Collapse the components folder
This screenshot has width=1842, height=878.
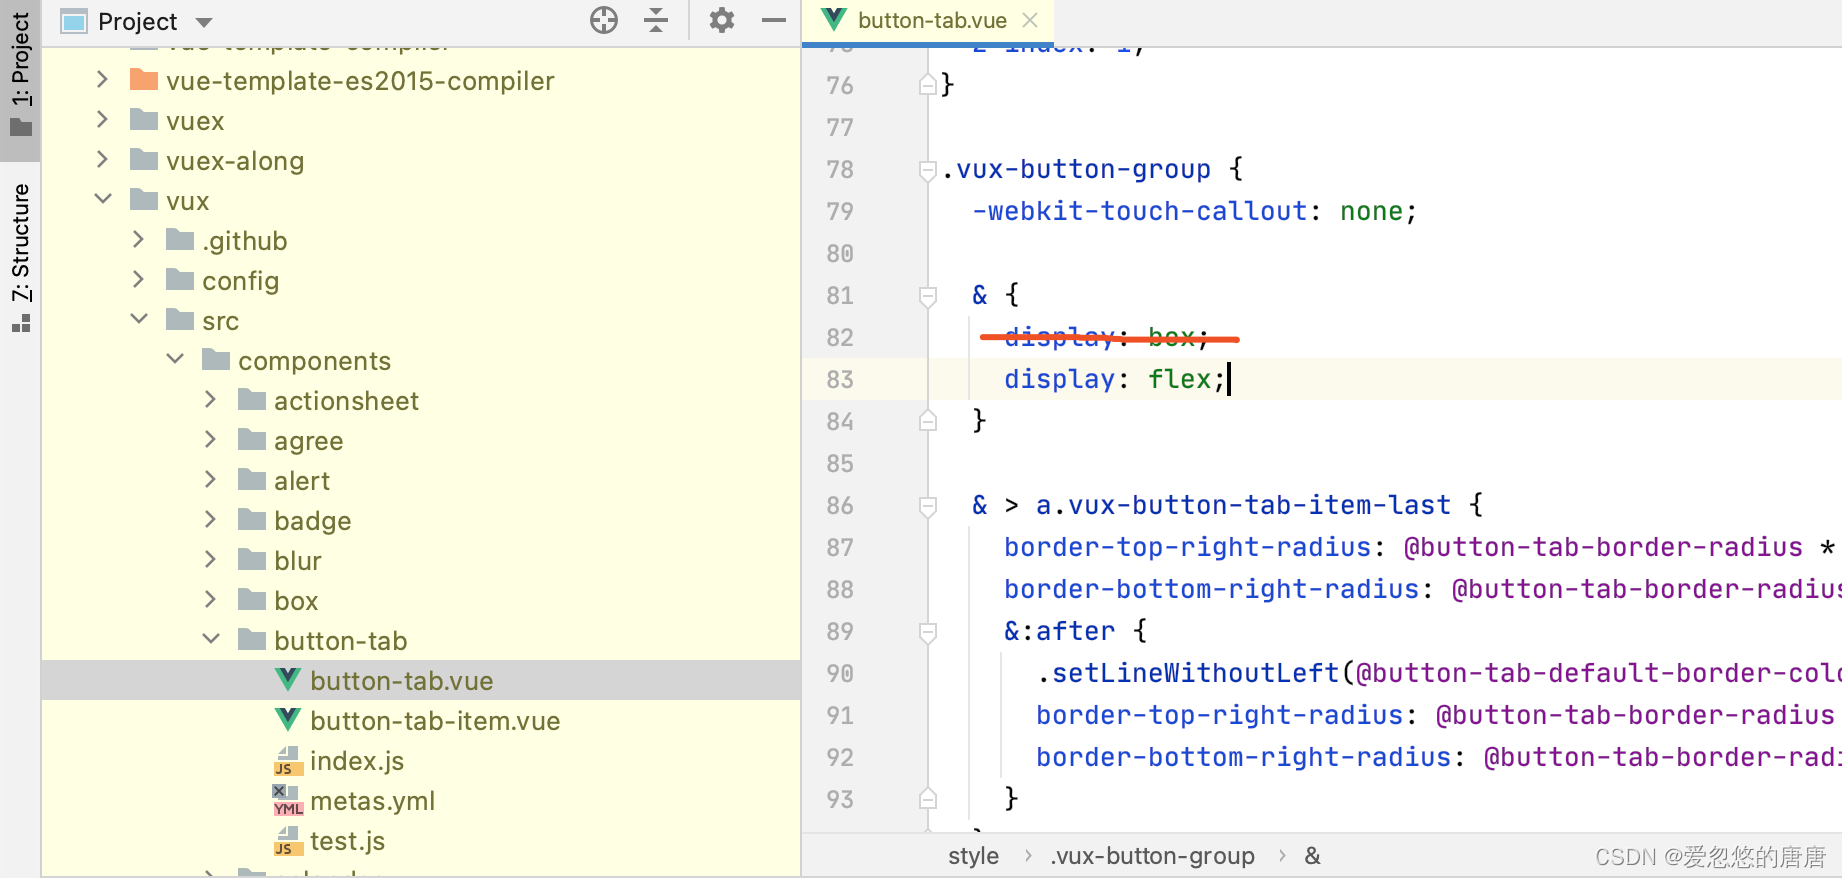[x=174, y=359]
